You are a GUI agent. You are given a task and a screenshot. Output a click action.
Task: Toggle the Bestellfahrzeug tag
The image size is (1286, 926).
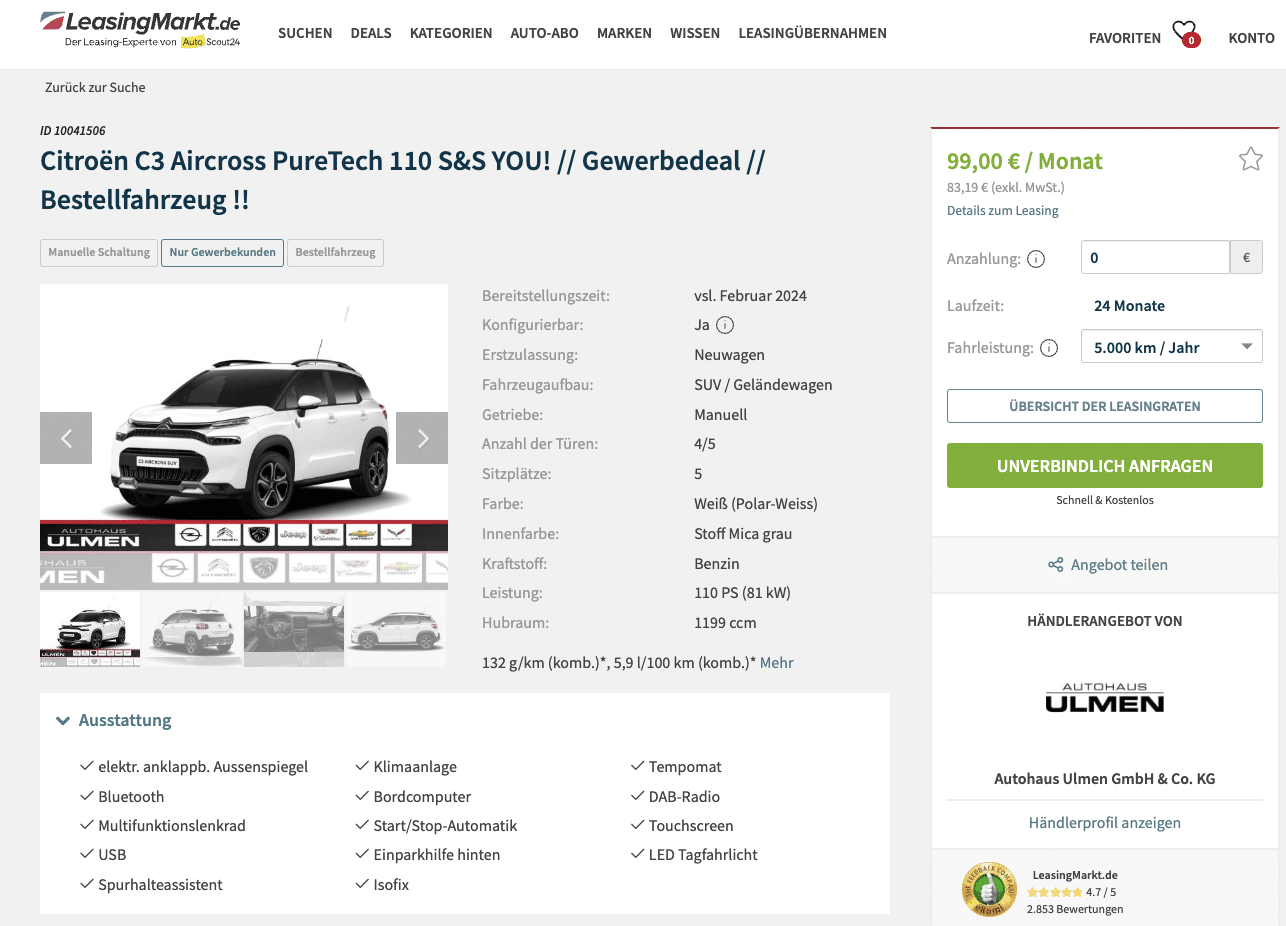(335, 253)
